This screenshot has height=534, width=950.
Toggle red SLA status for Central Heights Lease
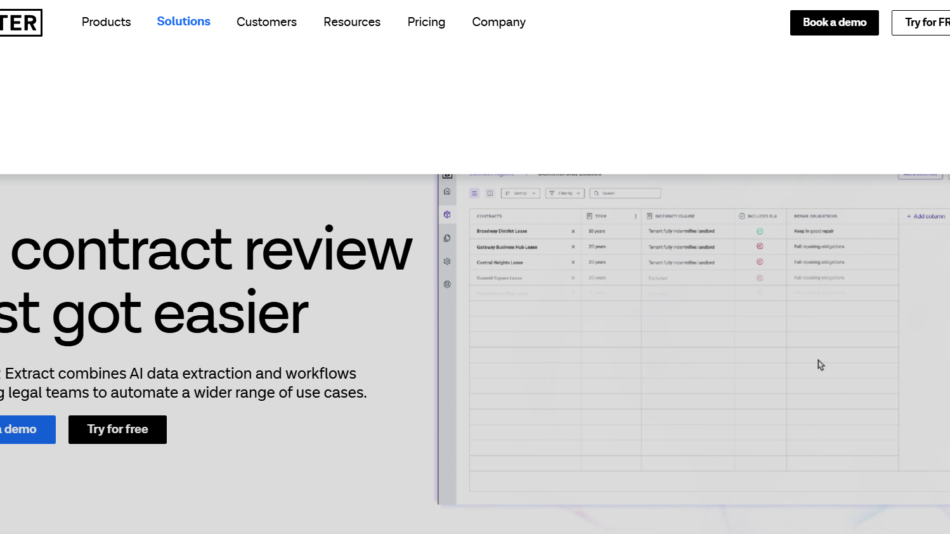click(x=760, y=262)
